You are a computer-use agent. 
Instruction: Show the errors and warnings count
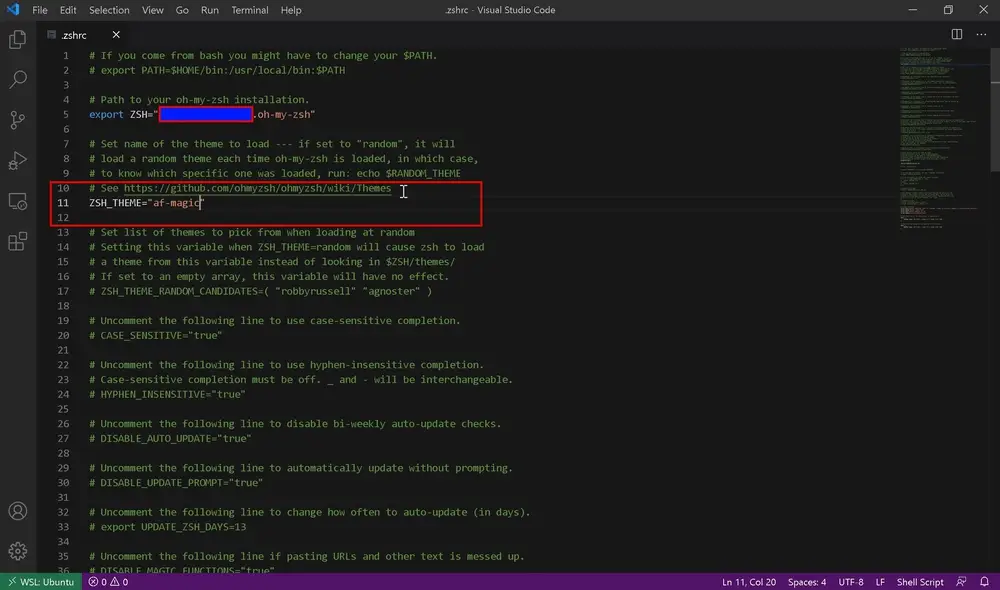click(x=108, y=582)
